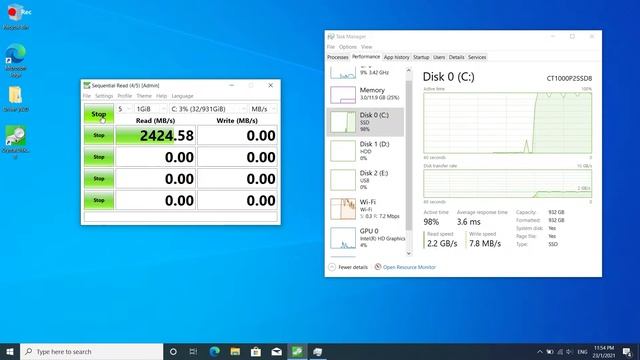Open Task Manager Options menu

pyautogui.click(x=348, y=47)
